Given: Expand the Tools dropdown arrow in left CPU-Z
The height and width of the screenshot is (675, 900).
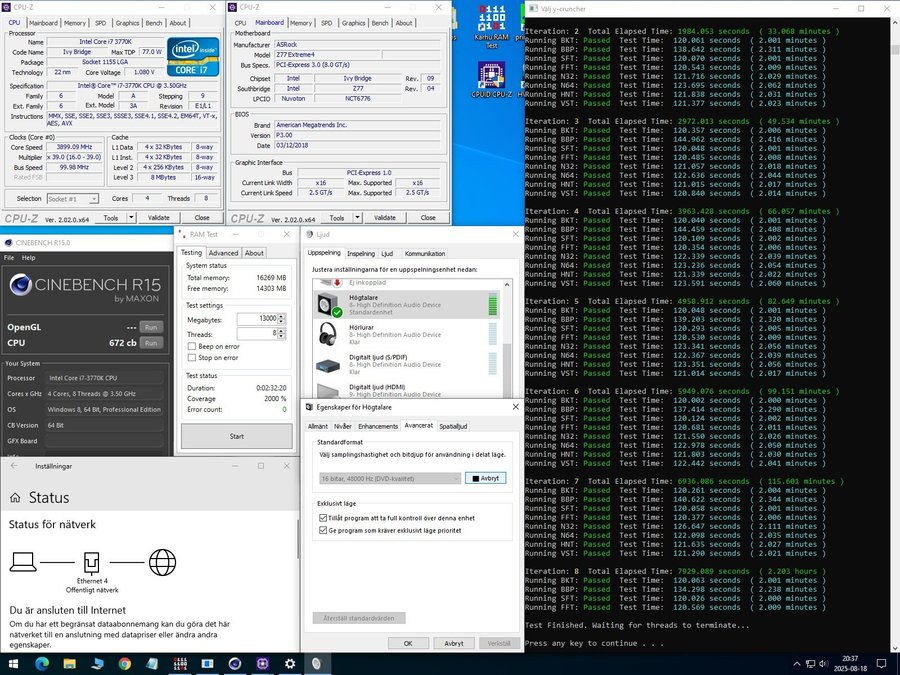Looking at the screenshot, I should (x=129, y=217).
